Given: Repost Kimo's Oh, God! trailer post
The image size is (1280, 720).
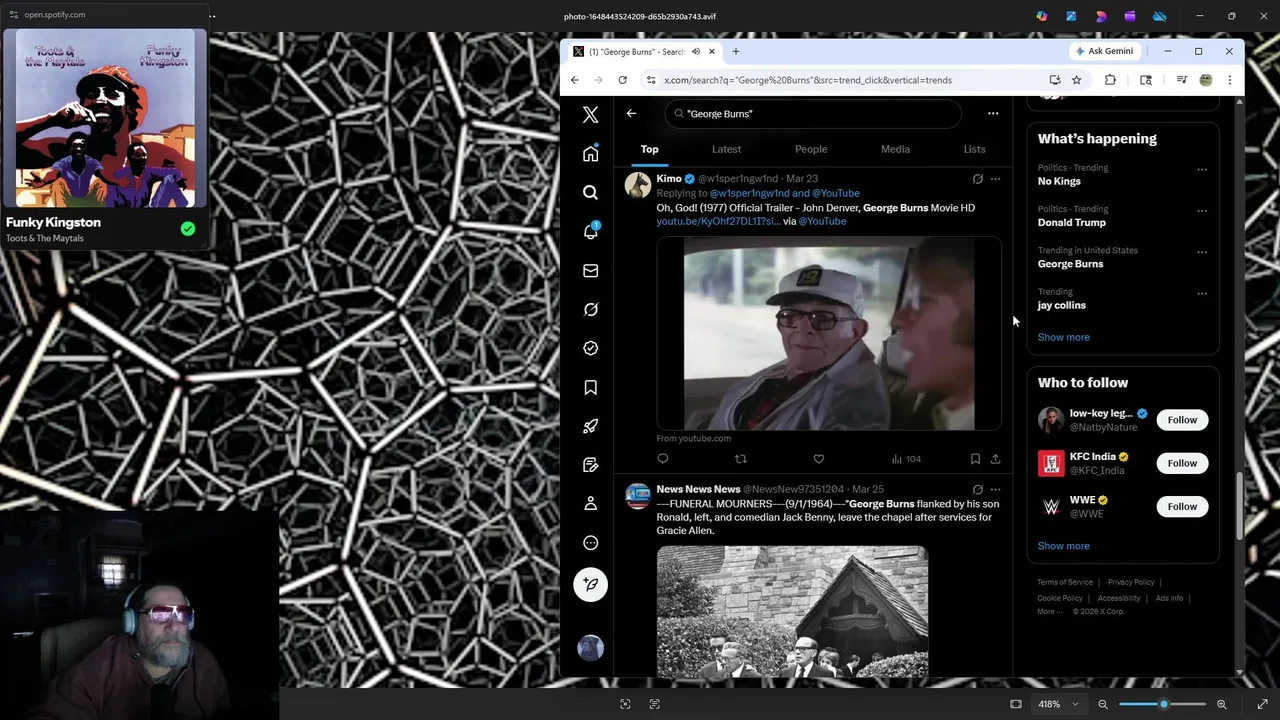Looking at the screenshot, I should (x=741, y=459).
